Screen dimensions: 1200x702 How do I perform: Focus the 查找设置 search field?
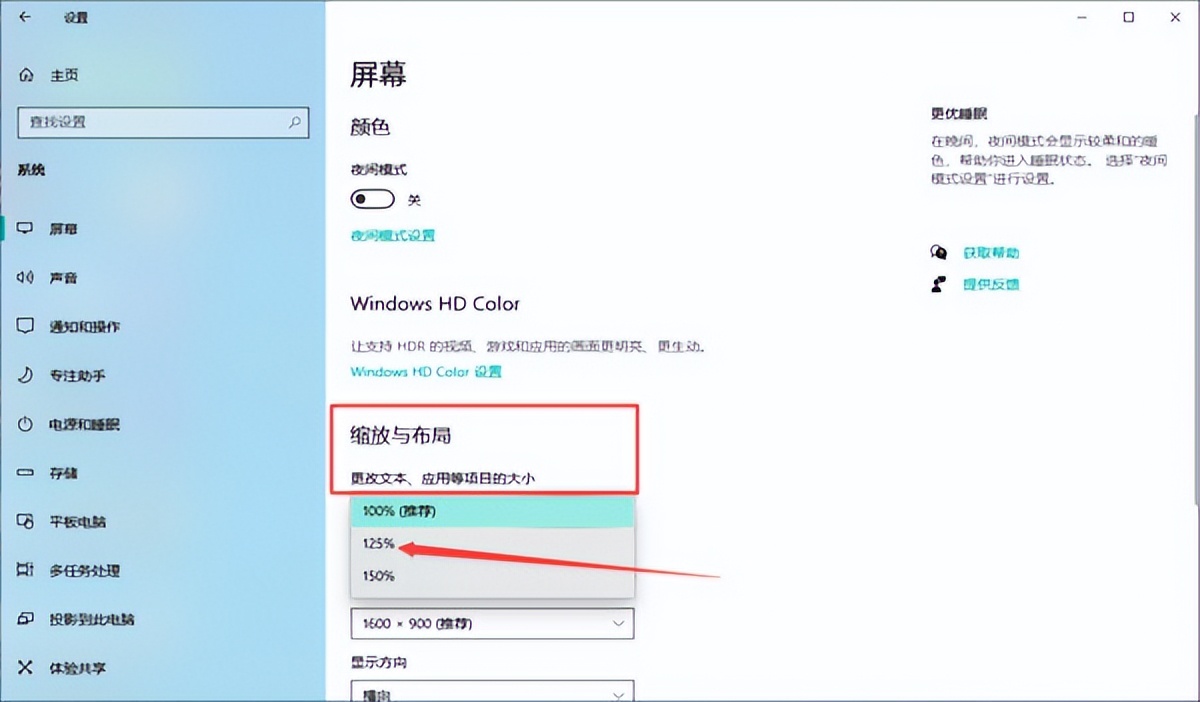164,122
